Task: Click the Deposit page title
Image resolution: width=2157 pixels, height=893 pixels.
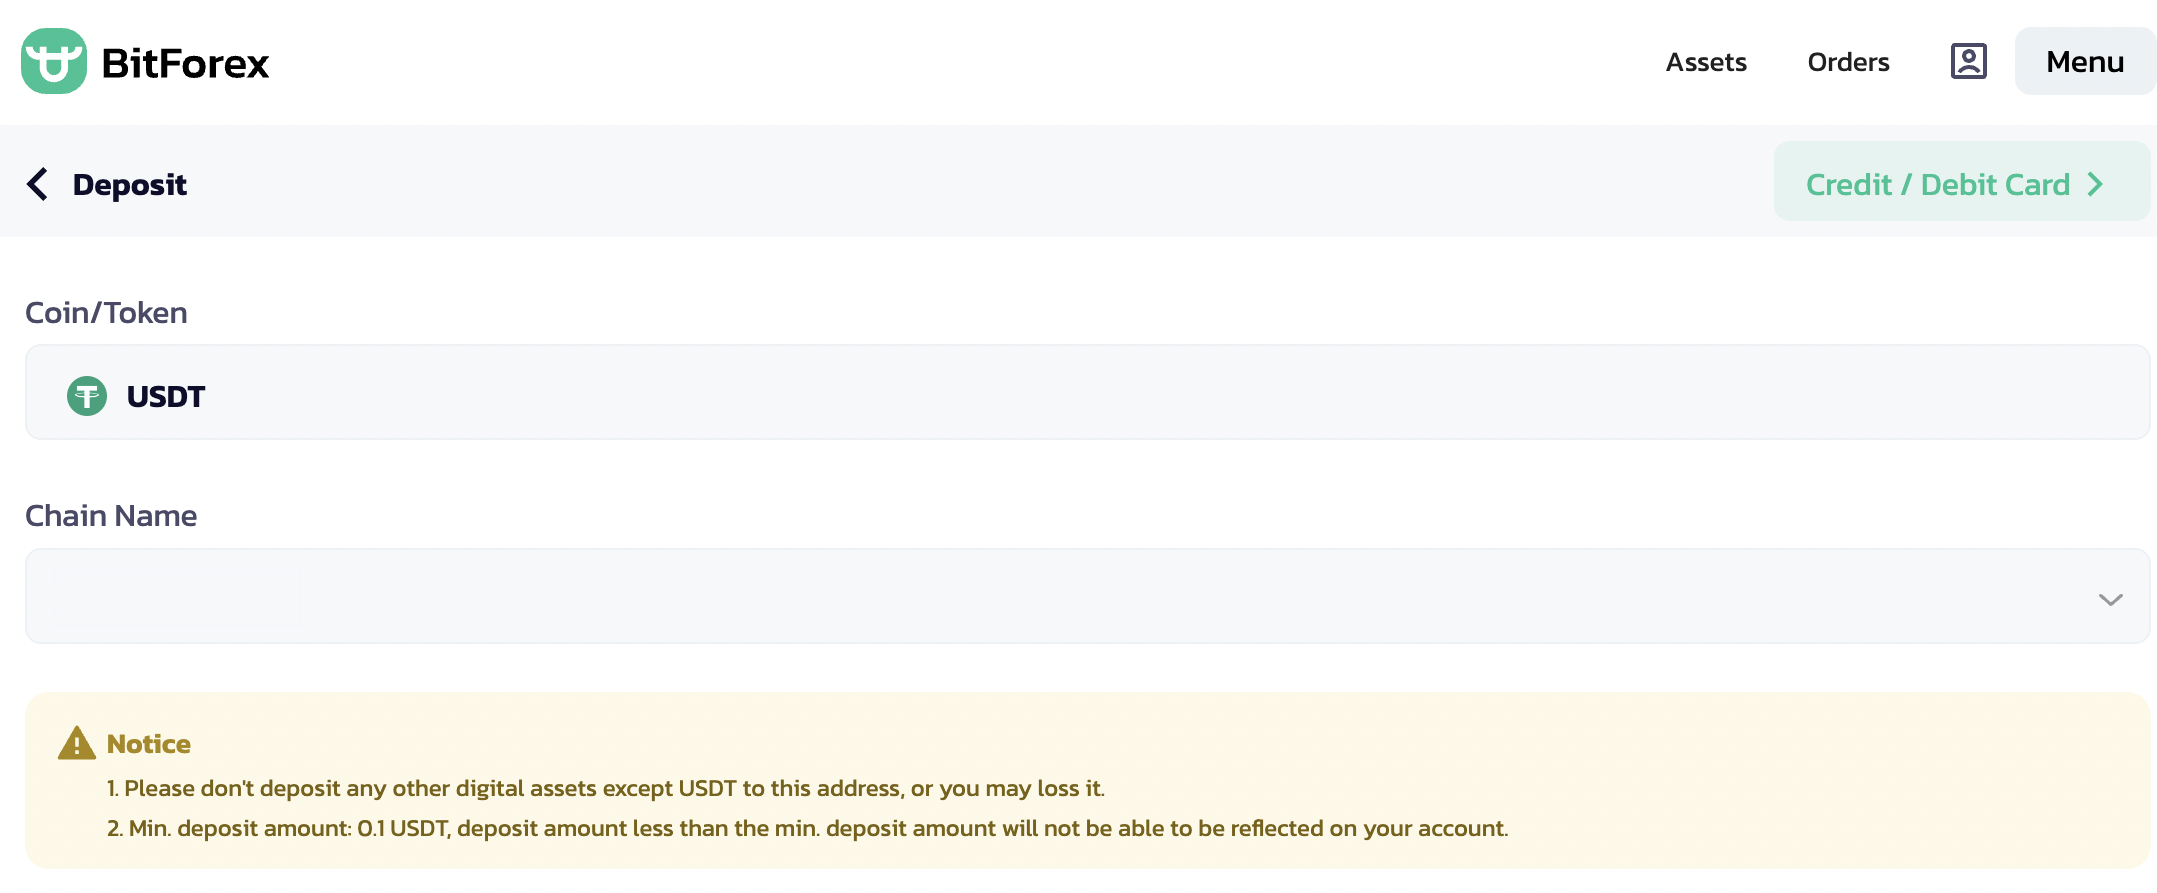Action: click(x=130, y=184)
